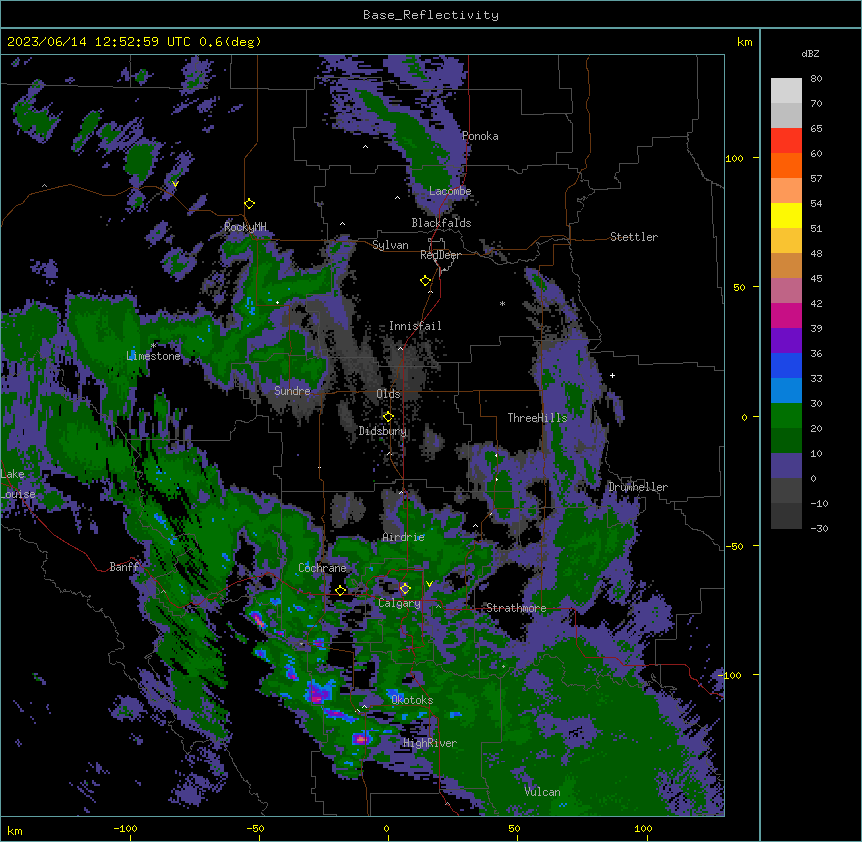
Task: Click the yellow V marker northeast of Calgary
Action: coord(429,584)
